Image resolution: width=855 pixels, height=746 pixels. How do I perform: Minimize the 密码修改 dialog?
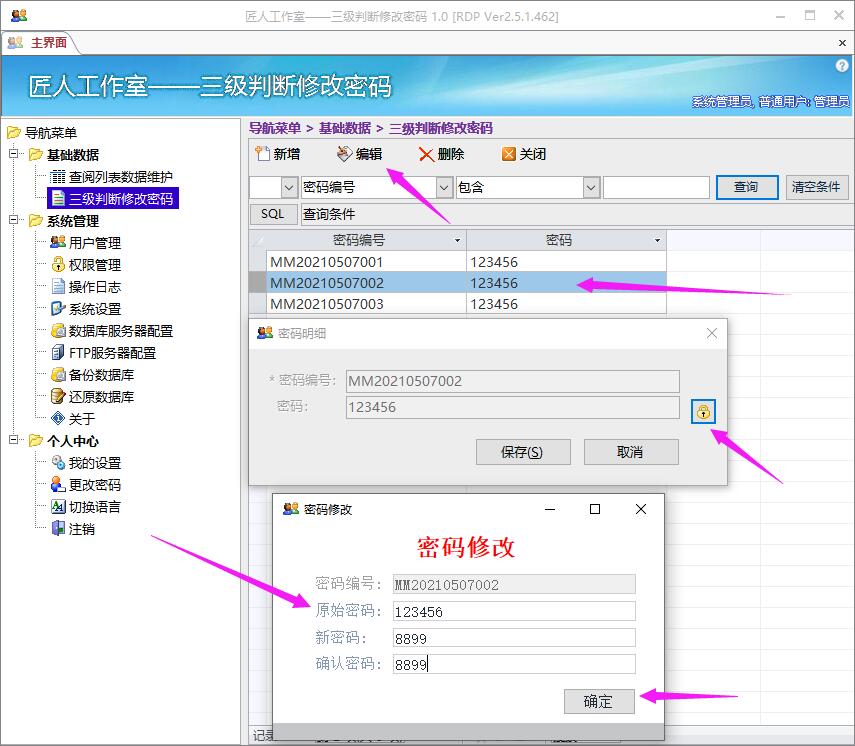(x=550, y=509)
